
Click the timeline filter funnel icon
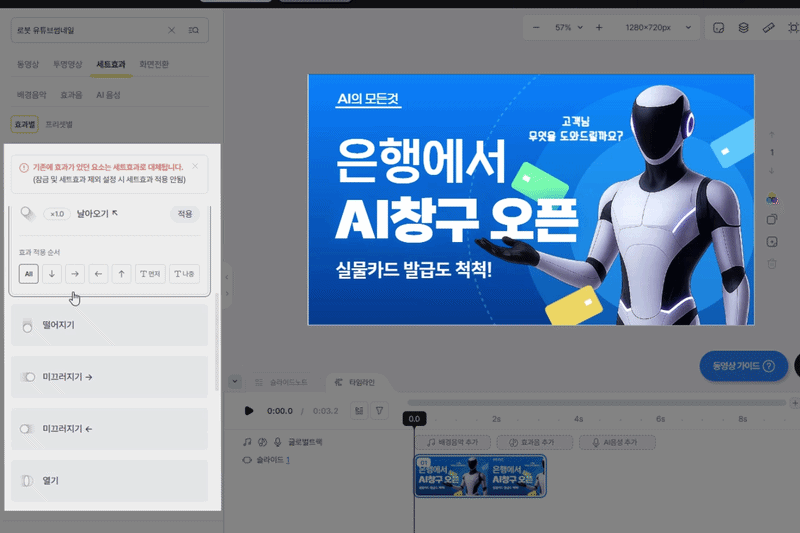coord(380,411)
